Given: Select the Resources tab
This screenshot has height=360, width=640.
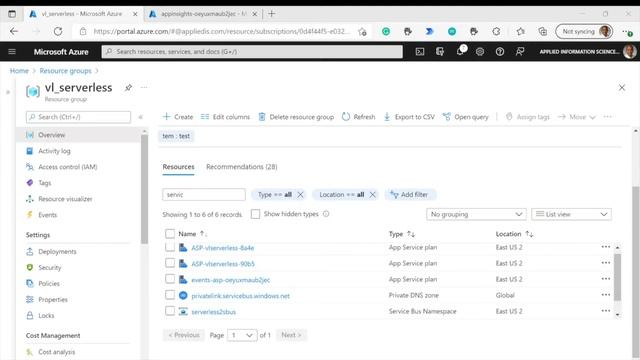Looking at the screenshot, I should pos(178,167).
